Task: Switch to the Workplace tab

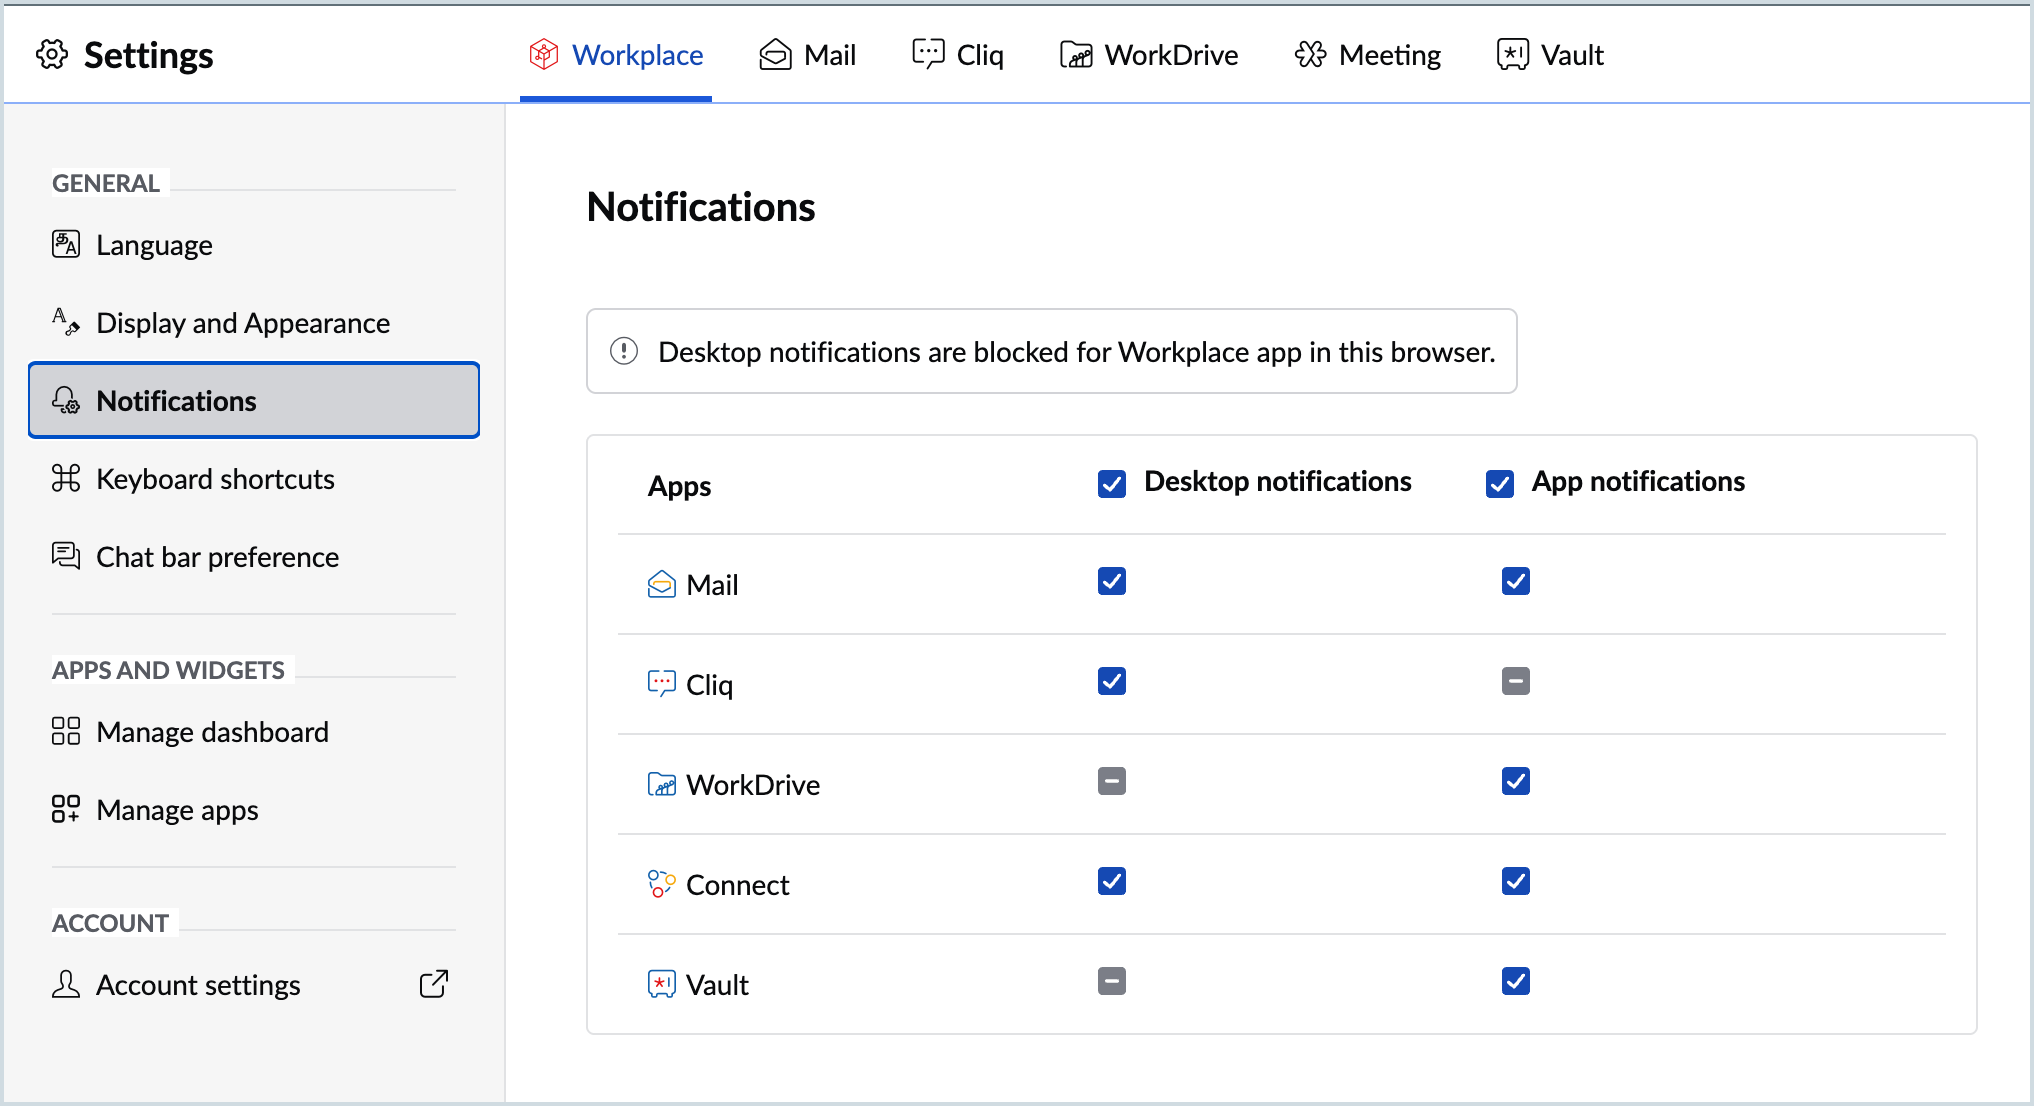Action: (x=616, y=55)
